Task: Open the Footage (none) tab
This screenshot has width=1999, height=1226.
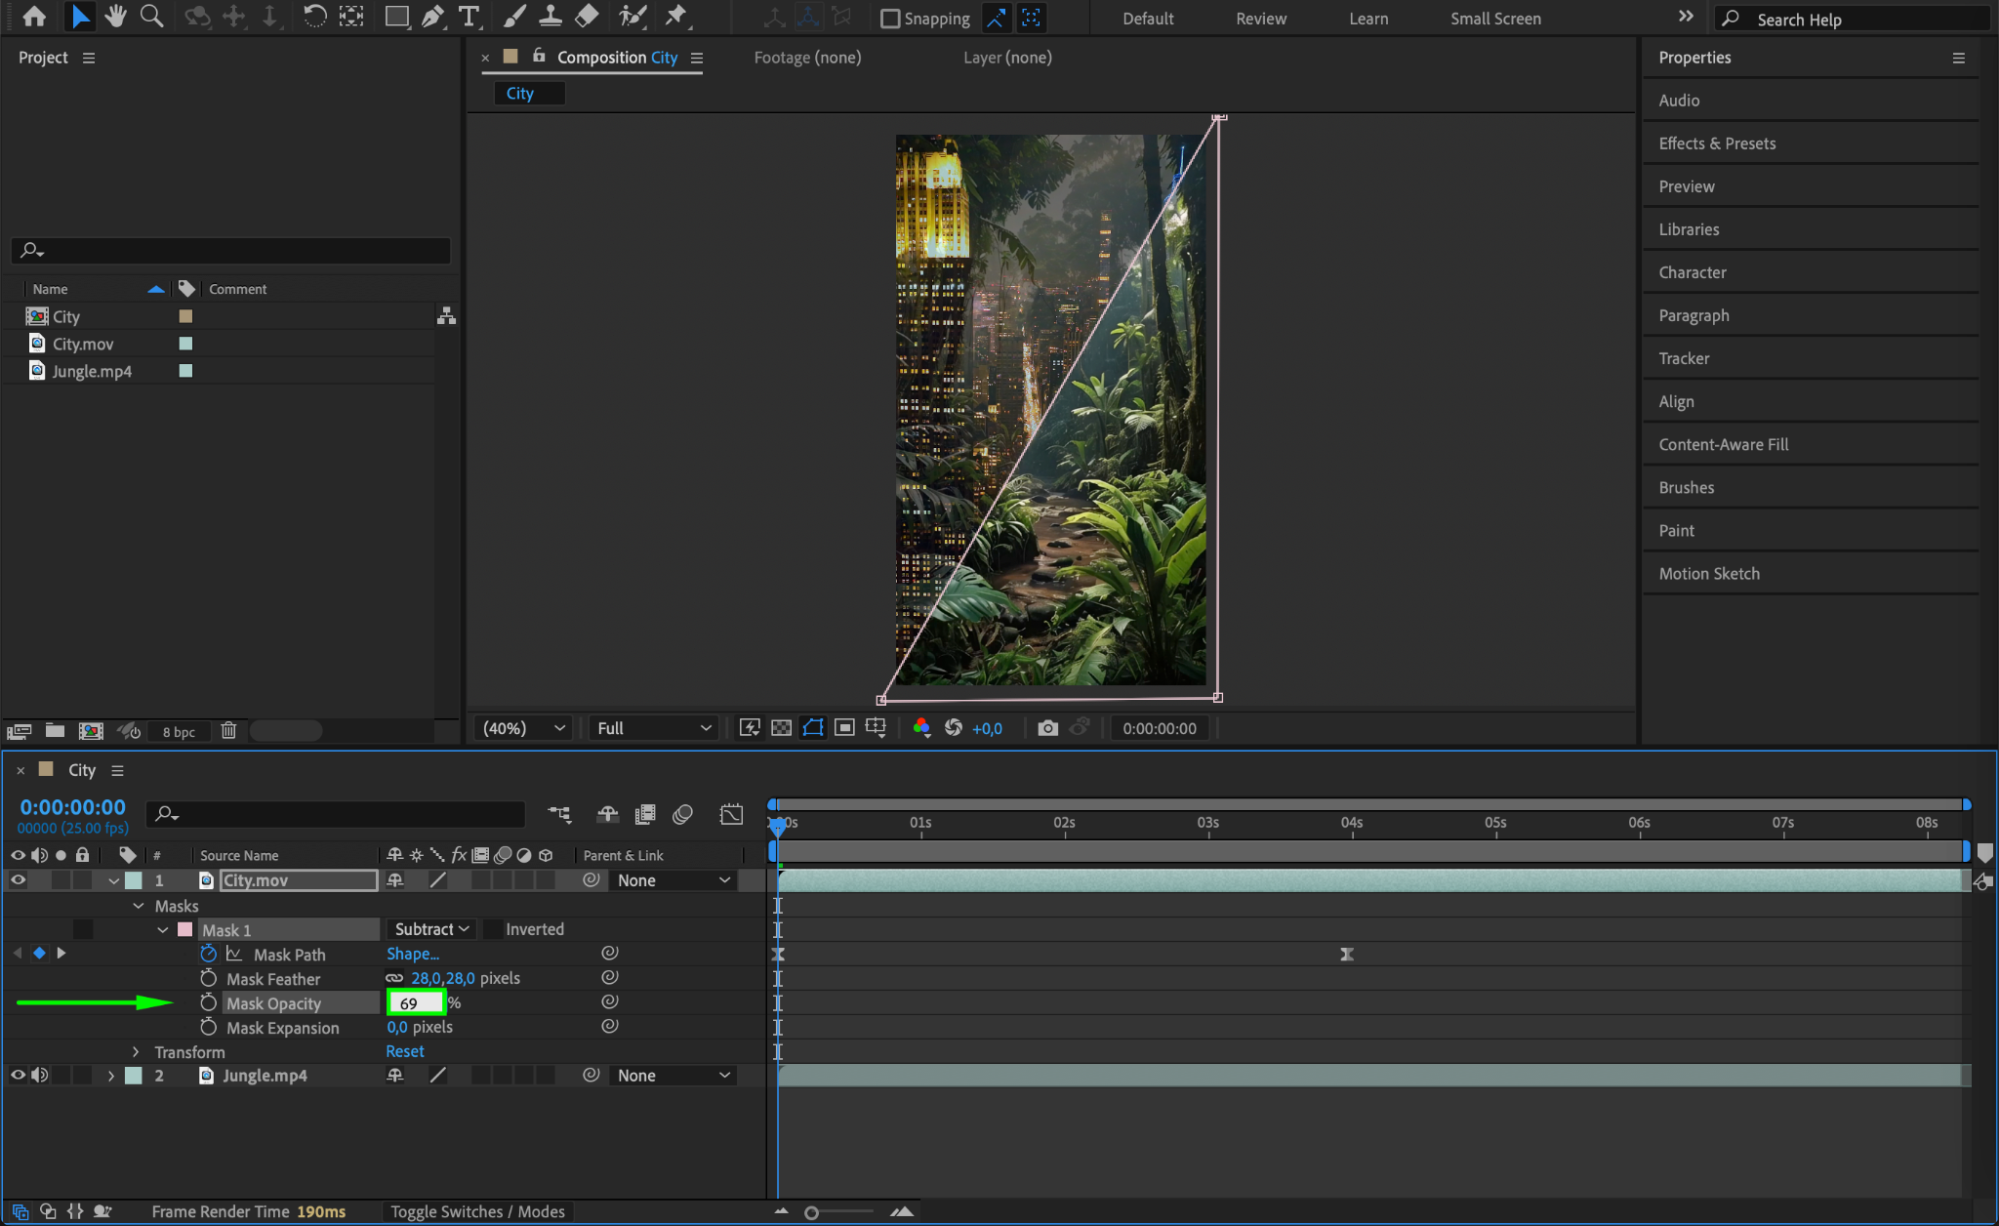Action: (x=806, y=58)
